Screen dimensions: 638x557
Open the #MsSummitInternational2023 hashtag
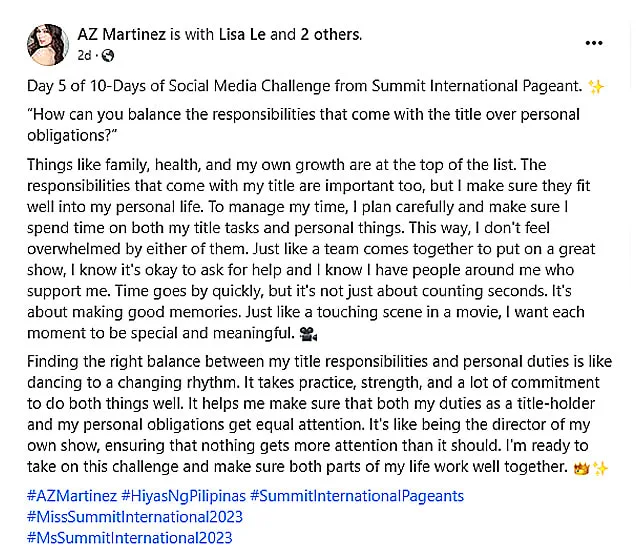pos(129,538)
